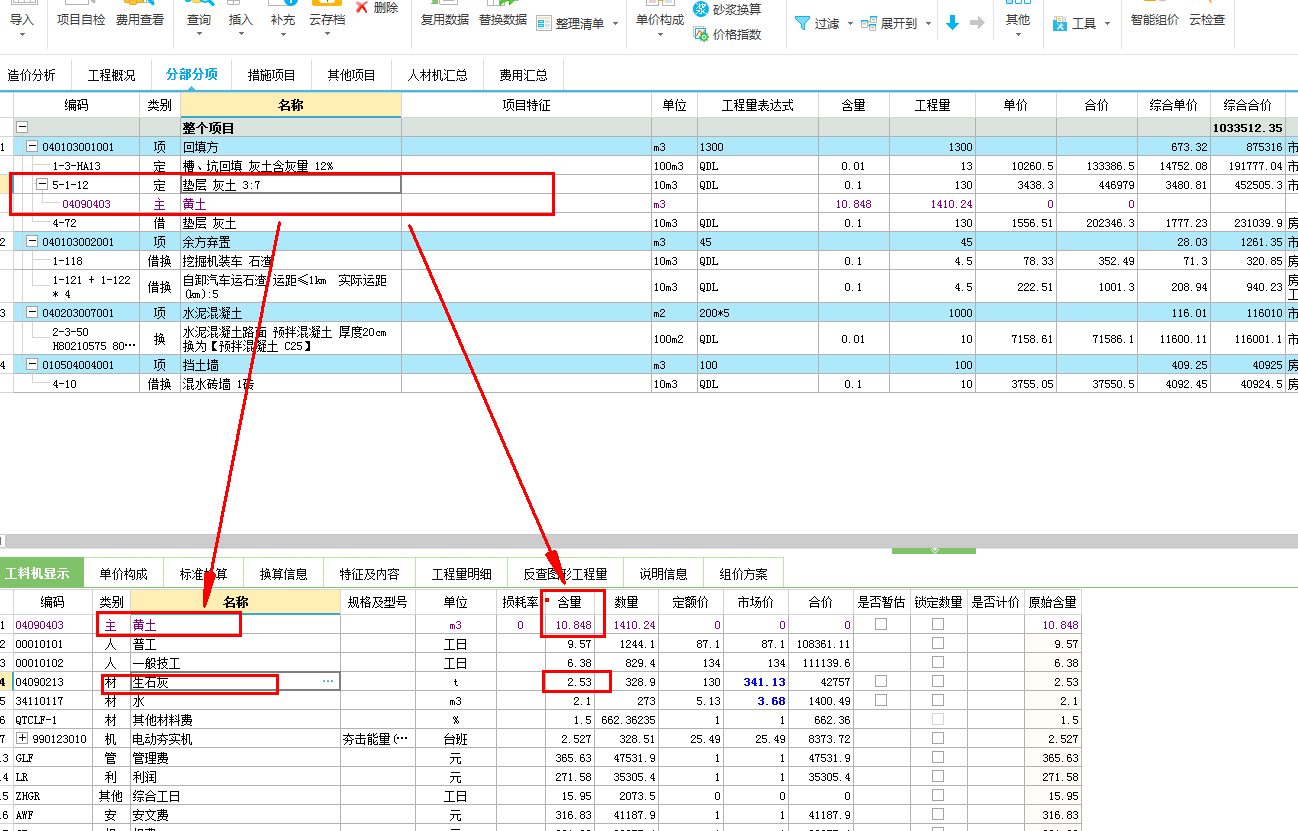Collapse the 整个项目 root node

[22, 128]
